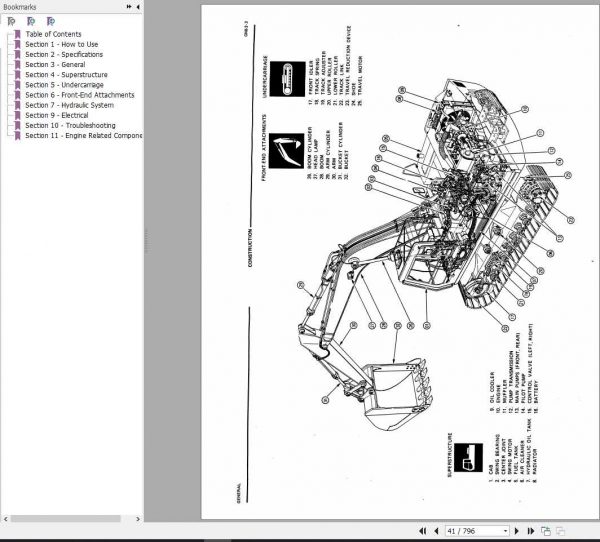The image size is (600, 542).
Task: Click bookmark icon beside Table of Contents
Action: coord(17,34)
